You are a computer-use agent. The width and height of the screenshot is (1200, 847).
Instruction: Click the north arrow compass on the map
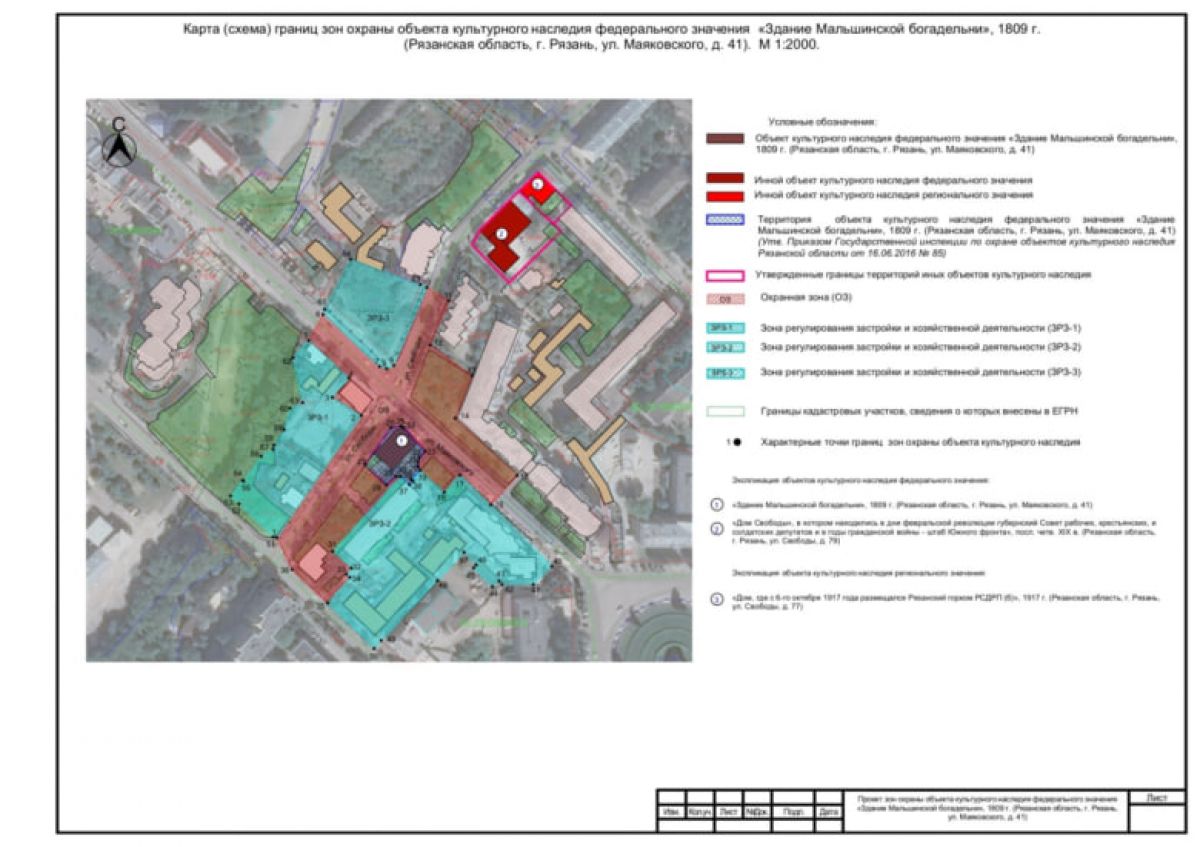click(x=119, y=145)
